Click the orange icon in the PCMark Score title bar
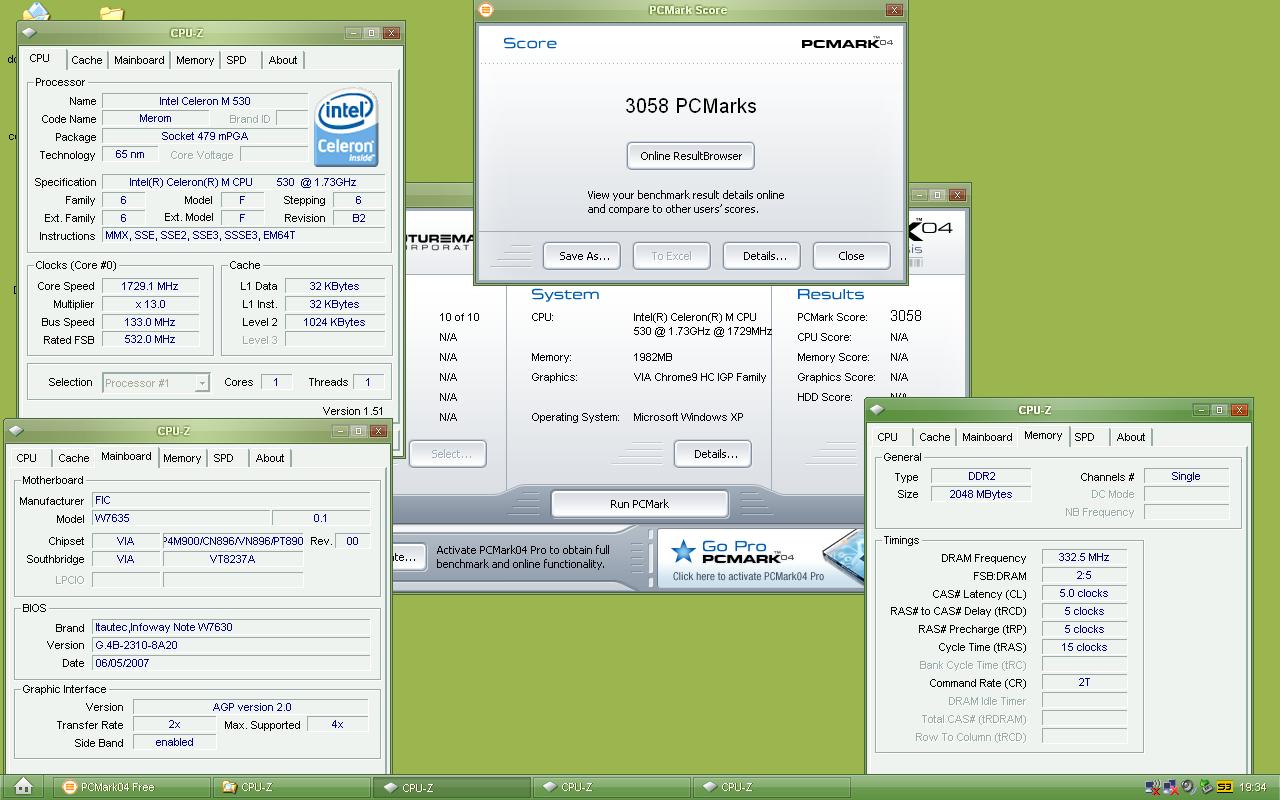This screenshot has width=1280, height=800. [x=486, y=10]
